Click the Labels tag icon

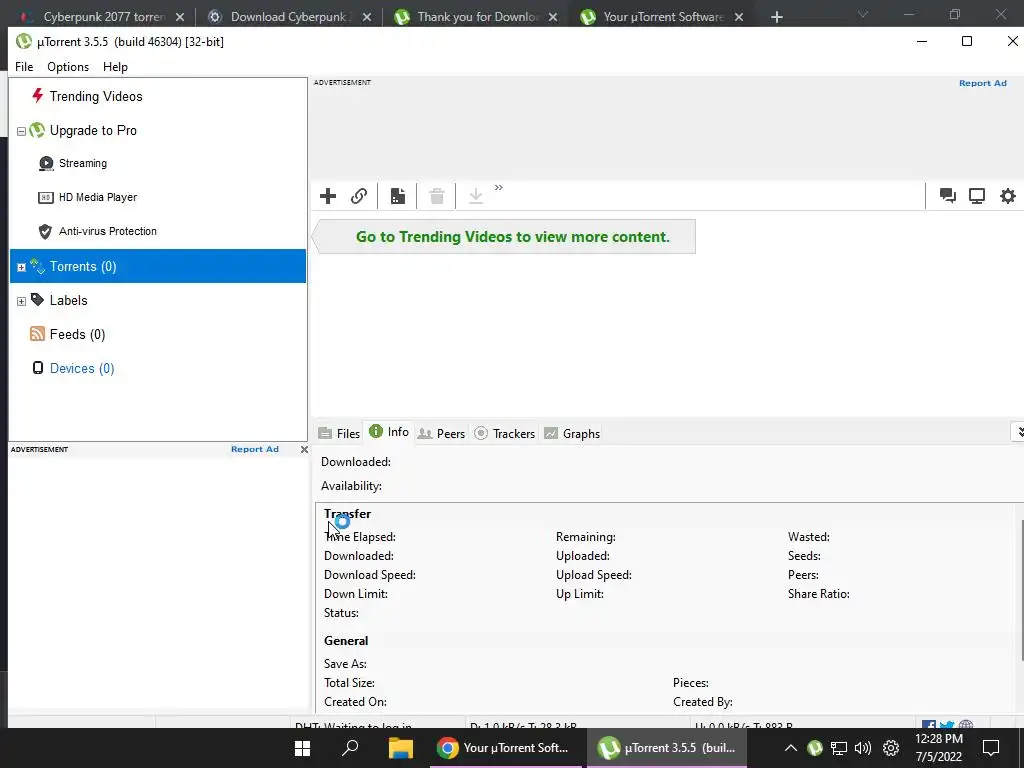38,300
